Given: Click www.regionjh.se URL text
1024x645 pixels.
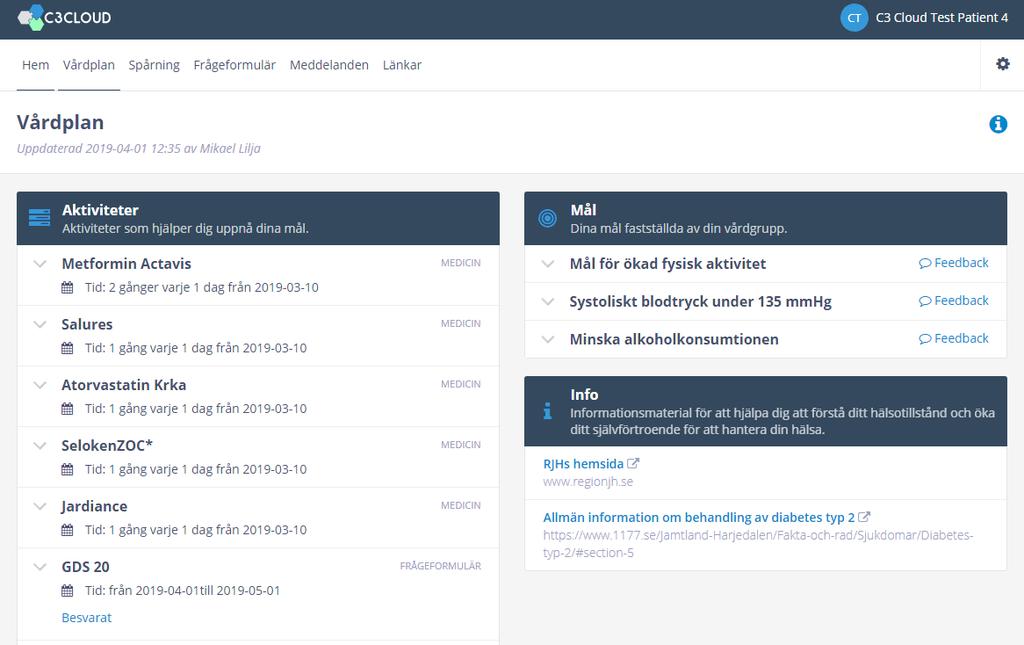Looking at the screenshot, I should 588,482.
